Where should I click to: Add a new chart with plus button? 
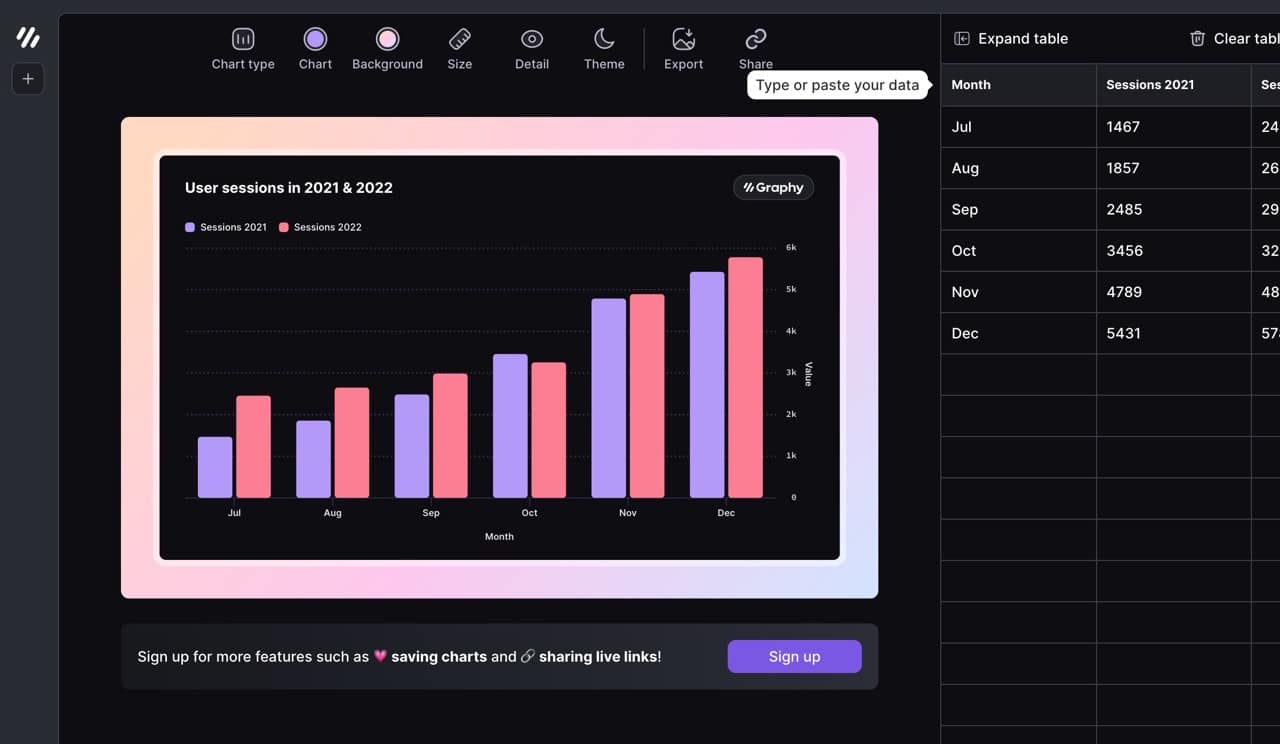(28, 79)
